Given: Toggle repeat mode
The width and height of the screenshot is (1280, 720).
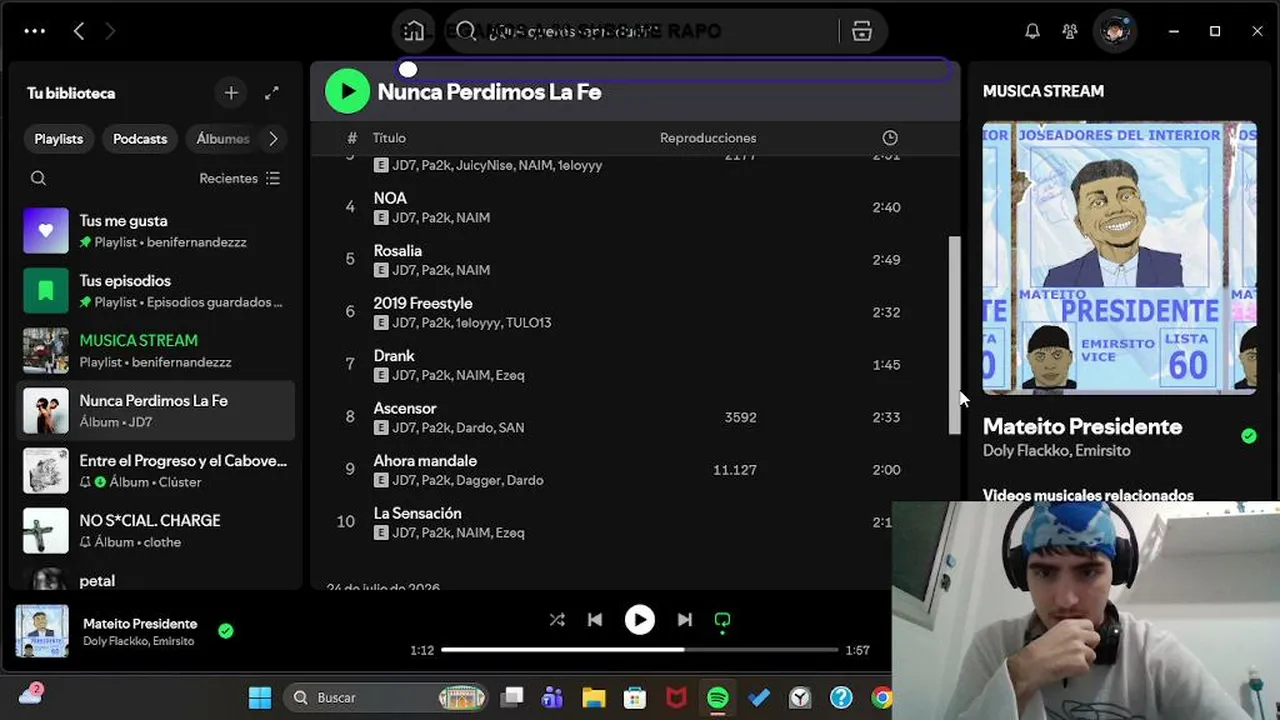Looking at the screenshot, I should click(723, 620).
